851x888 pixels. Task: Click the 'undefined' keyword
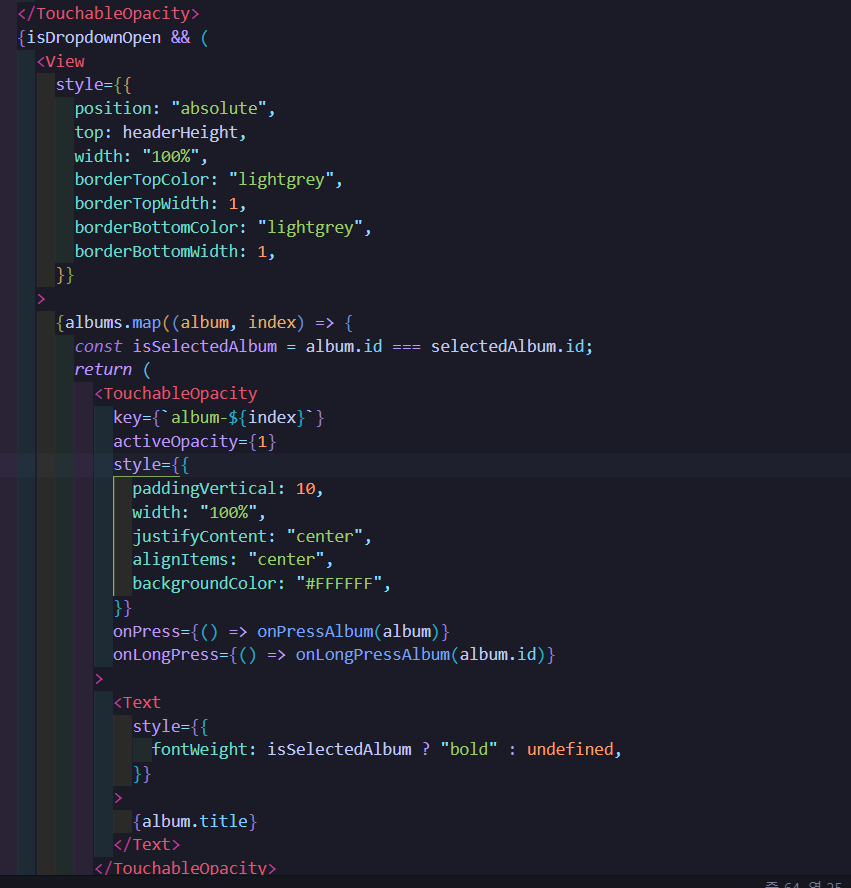click(x=570, y=750)
